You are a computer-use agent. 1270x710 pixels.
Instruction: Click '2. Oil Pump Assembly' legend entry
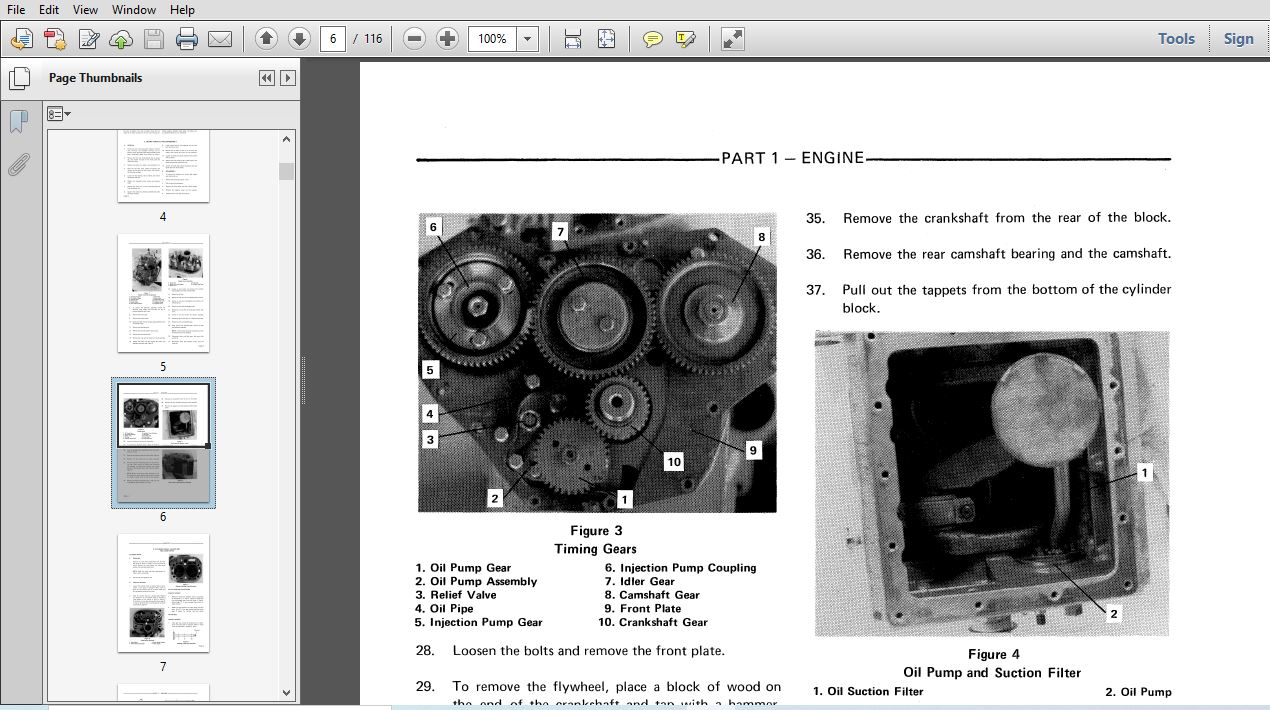pyautogui.click(x=476, y=581)
